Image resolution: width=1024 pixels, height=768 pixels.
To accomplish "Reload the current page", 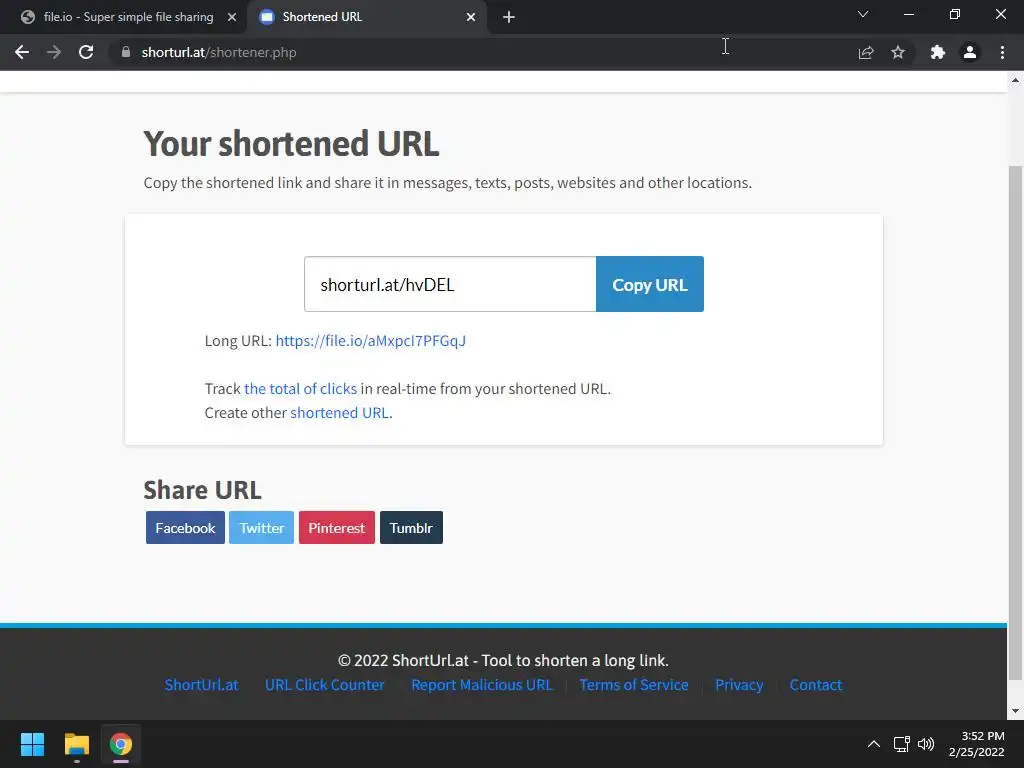I will [86, 52].
